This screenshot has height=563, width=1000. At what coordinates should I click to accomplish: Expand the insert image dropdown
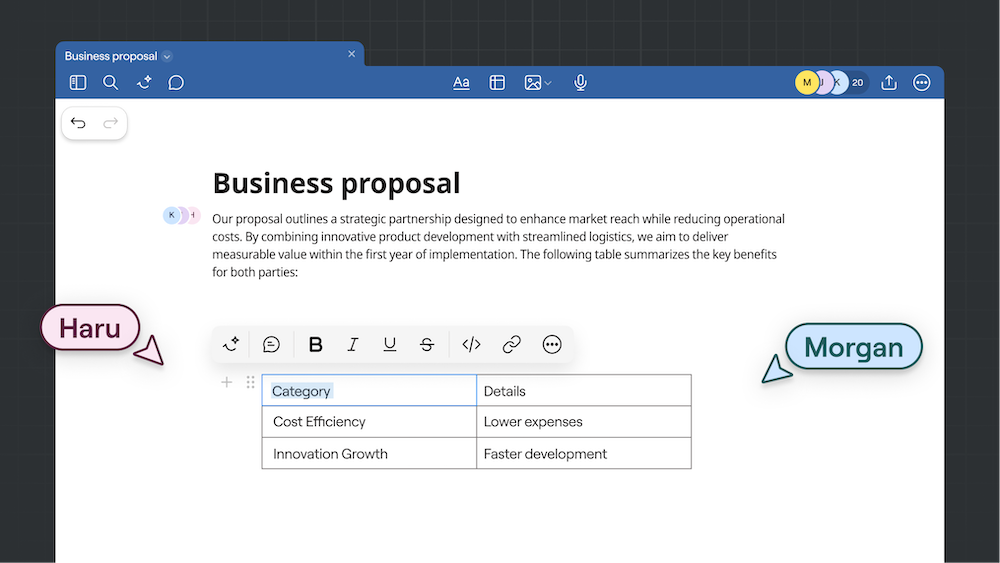pyautogui.click(x=548, y=83)
